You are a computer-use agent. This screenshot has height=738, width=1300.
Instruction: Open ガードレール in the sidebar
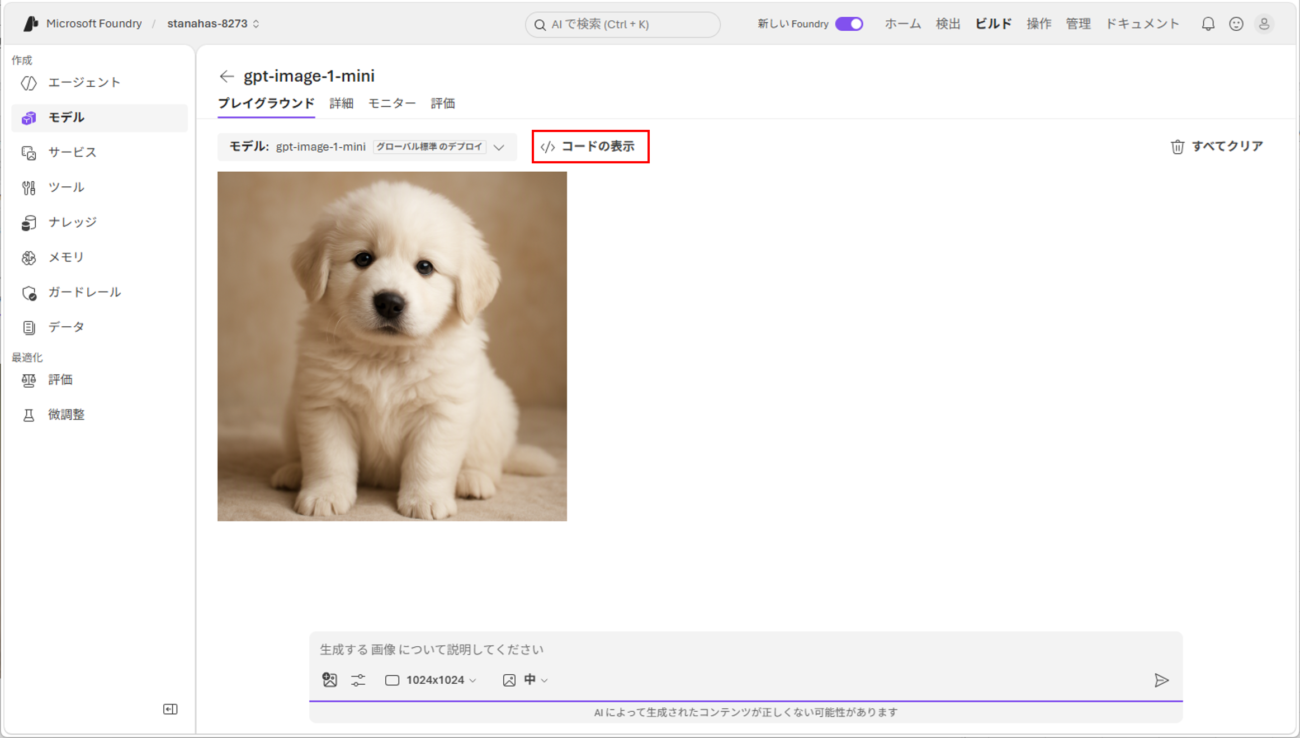[99, 293]
